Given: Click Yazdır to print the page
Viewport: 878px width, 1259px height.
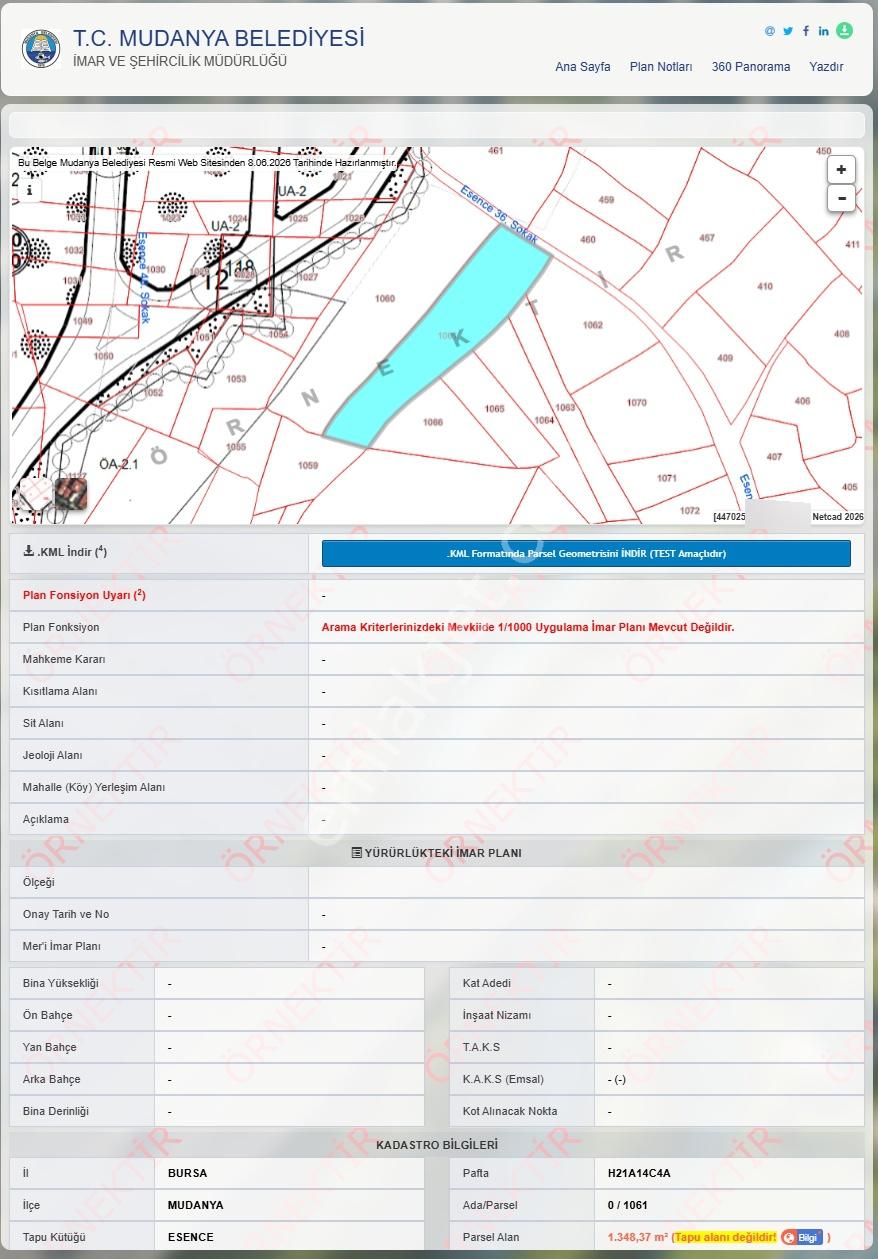Looking at the screenshot, I should (x=826, y=67).
